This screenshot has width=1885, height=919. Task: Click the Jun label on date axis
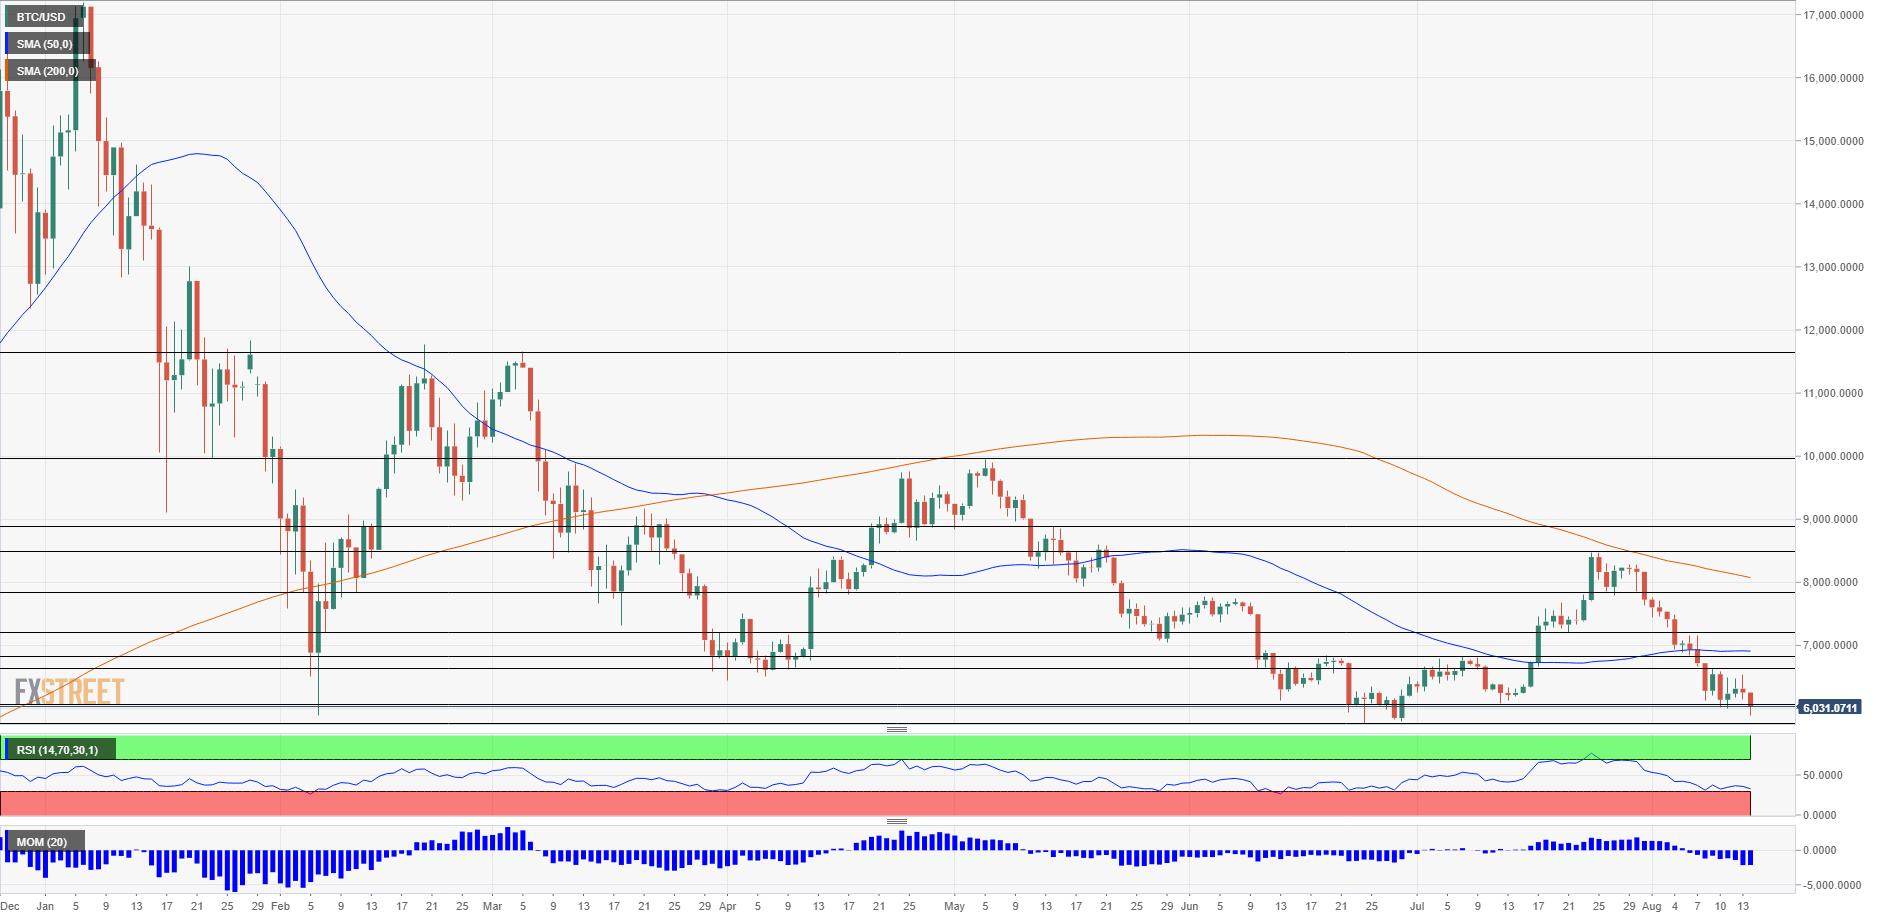click(1189, 906)
